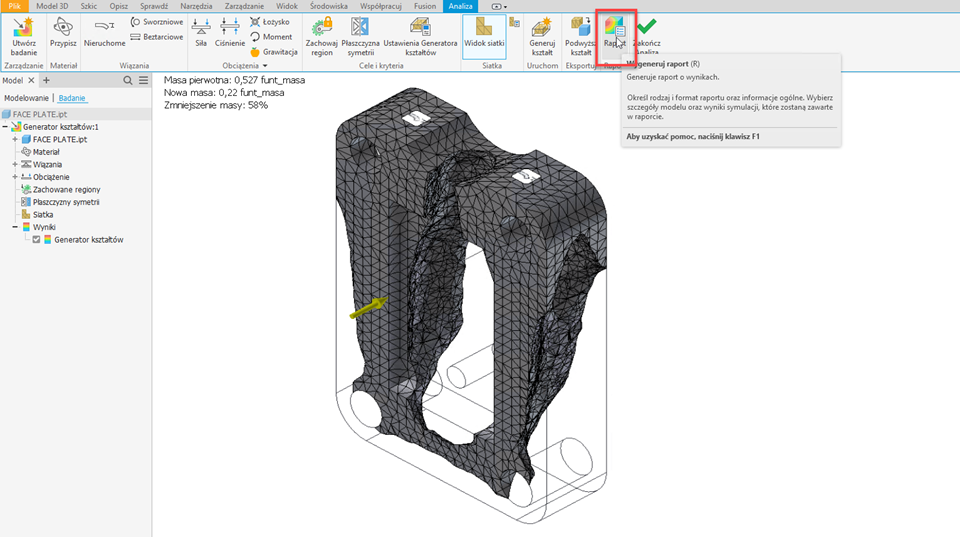Image resolution: width=960 pixels, height=537 pixels.
Task: Close the Model browser panel tab
Action: pyautogui.click(x=31, y=80)
